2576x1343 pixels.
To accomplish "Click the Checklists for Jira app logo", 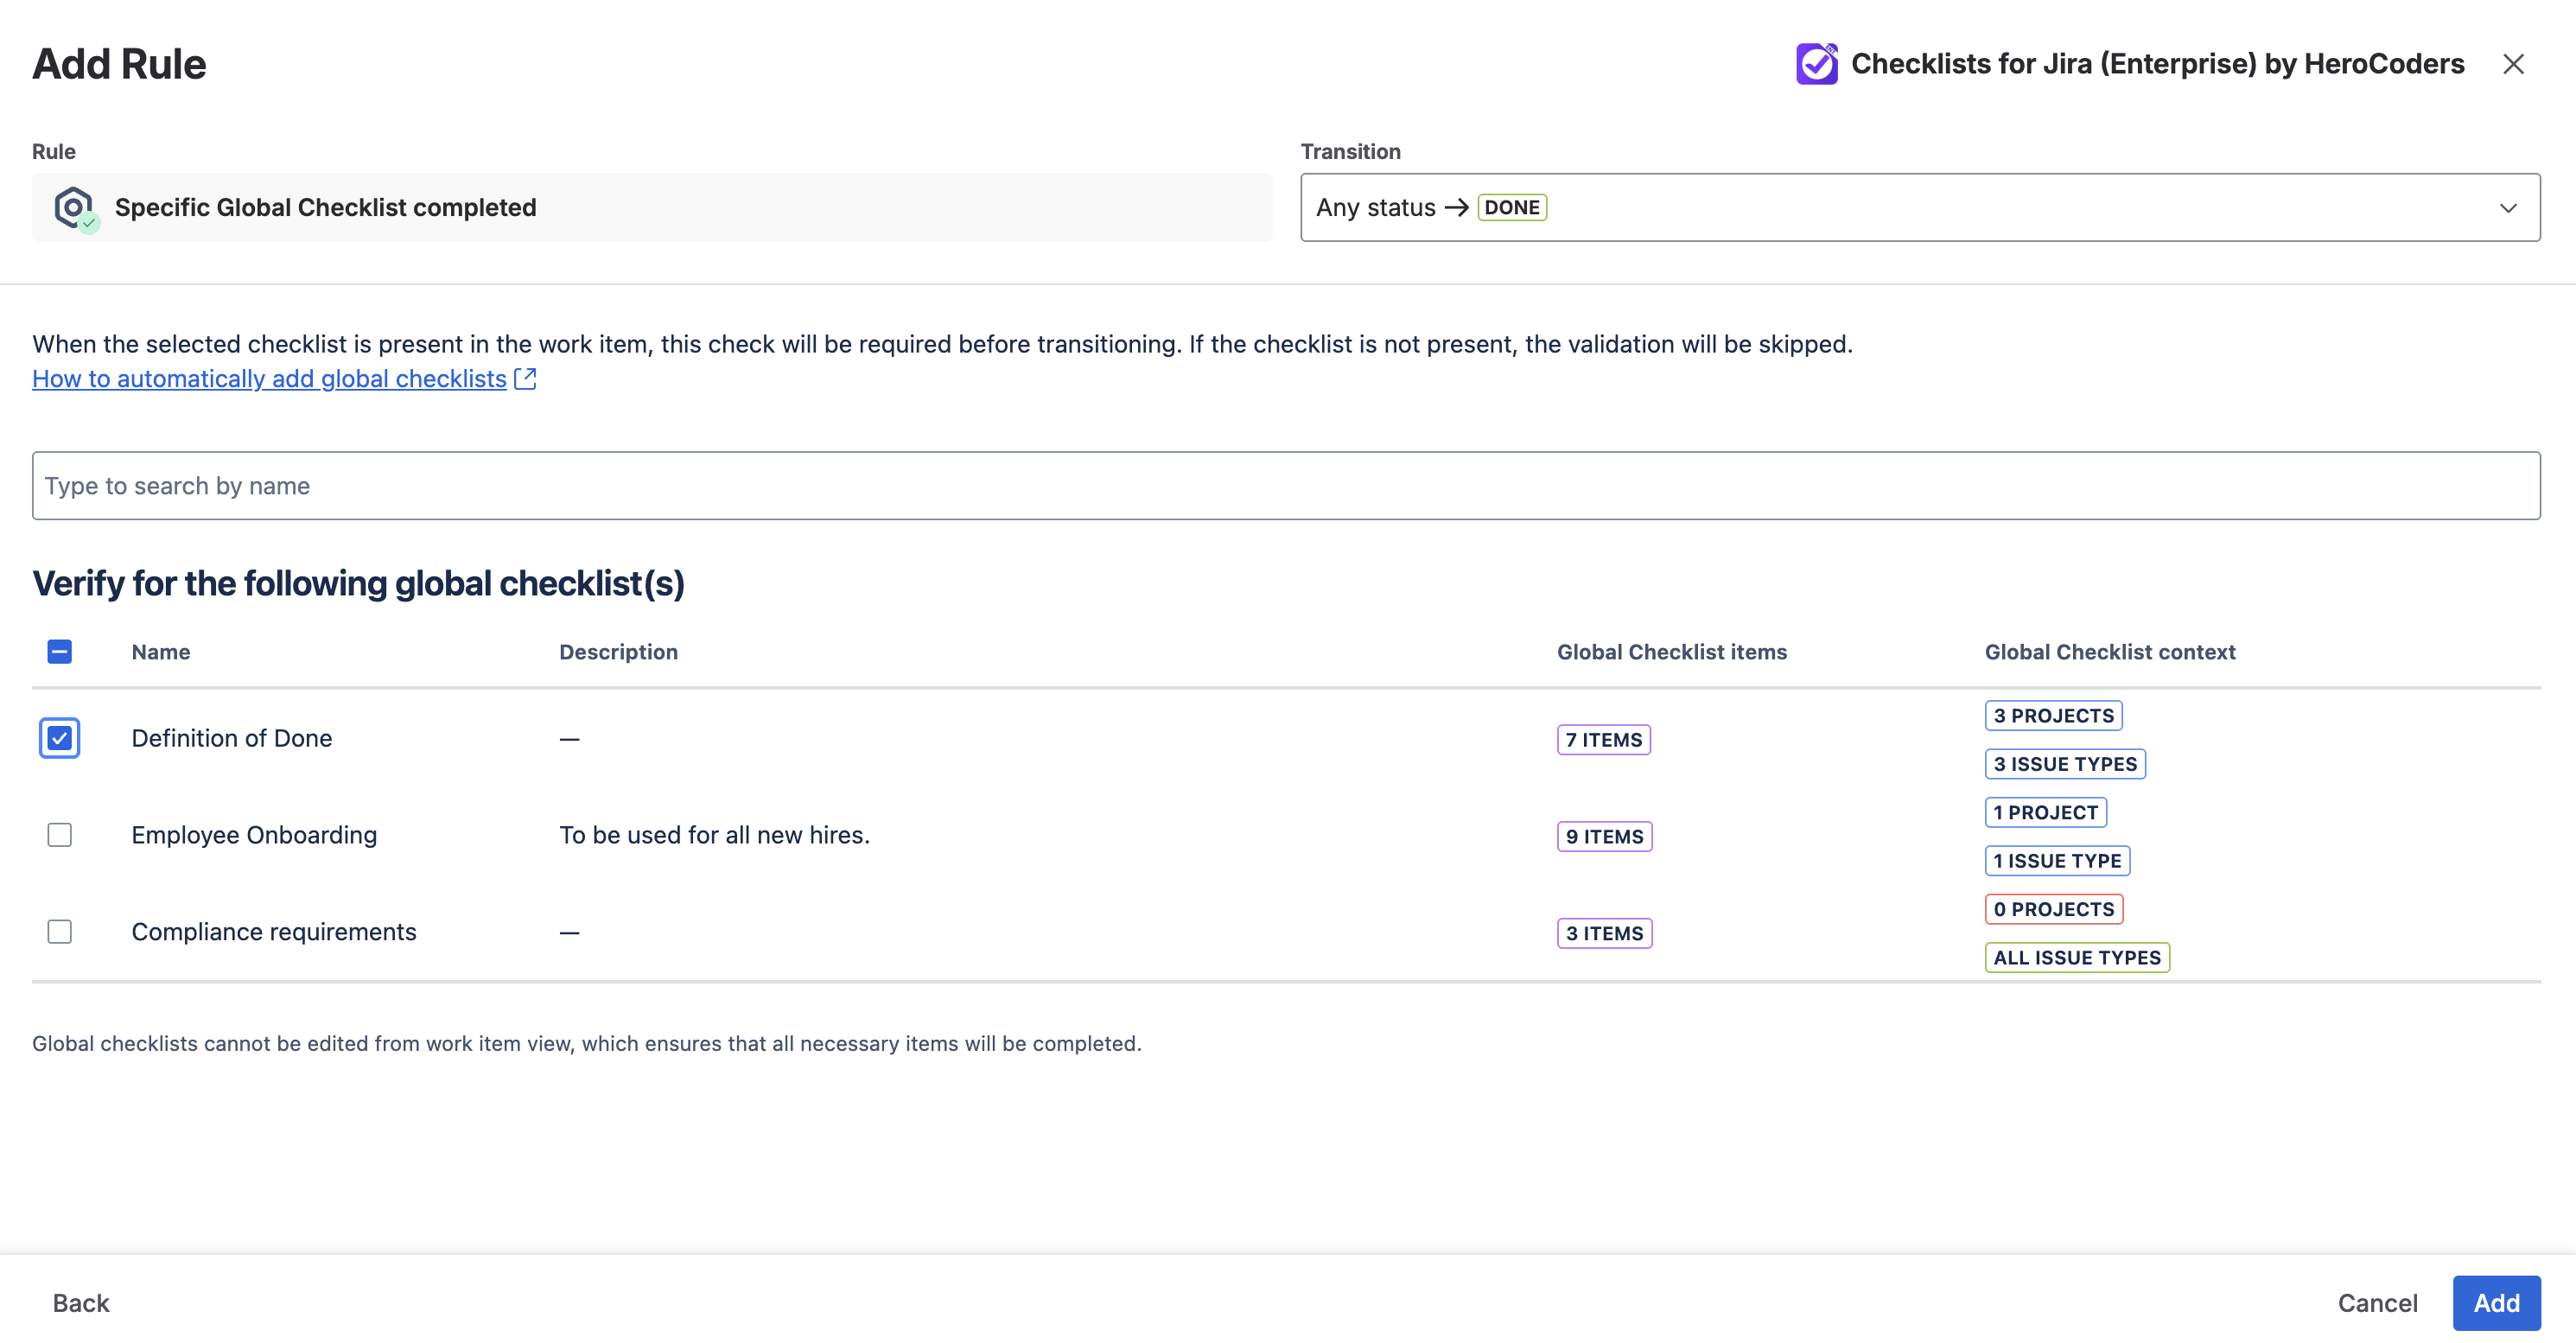I will [x=1816, y=64].
